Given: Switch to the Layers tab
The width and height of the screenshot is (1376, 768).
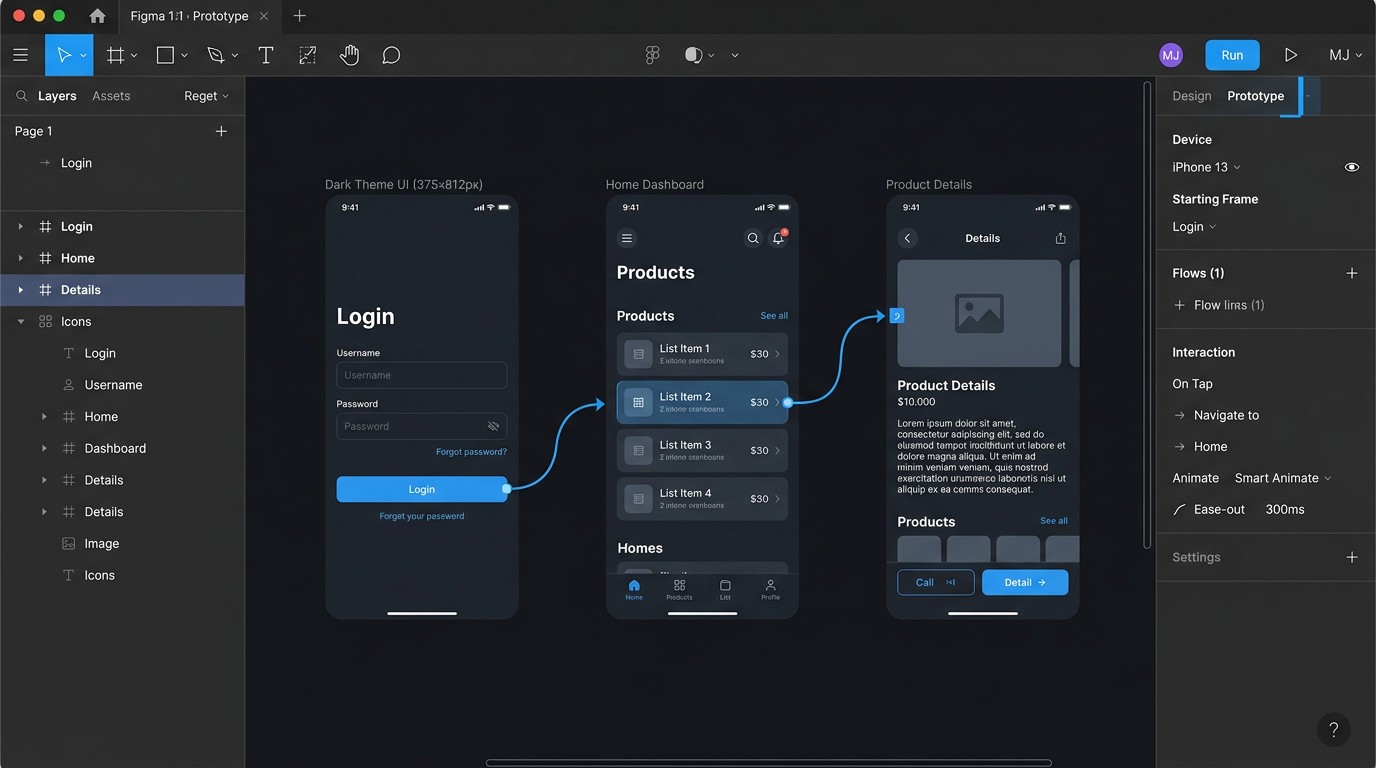Looking at the screenshot, I should tap(57, 96).
